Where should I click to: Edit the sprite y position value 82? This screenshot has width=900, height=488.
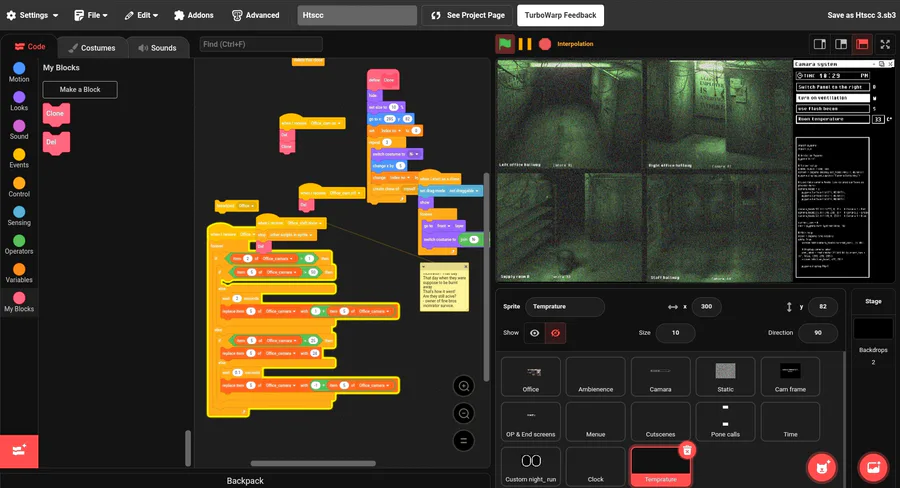(823, 307)
